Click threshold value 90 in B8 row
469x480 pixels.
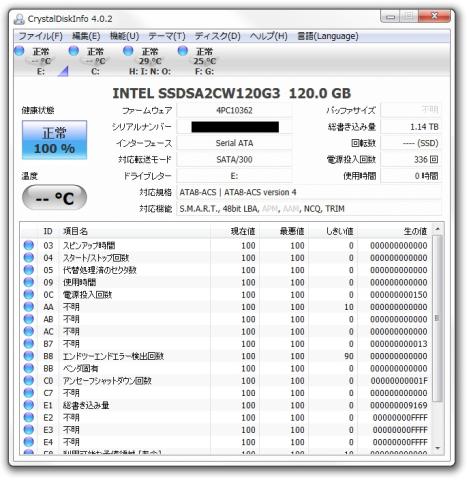349,356
